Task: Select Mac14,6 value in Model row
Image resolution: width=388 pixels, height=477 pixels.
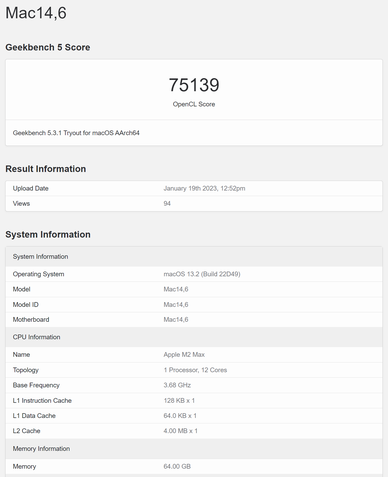Action: click(x=176, y=289)
